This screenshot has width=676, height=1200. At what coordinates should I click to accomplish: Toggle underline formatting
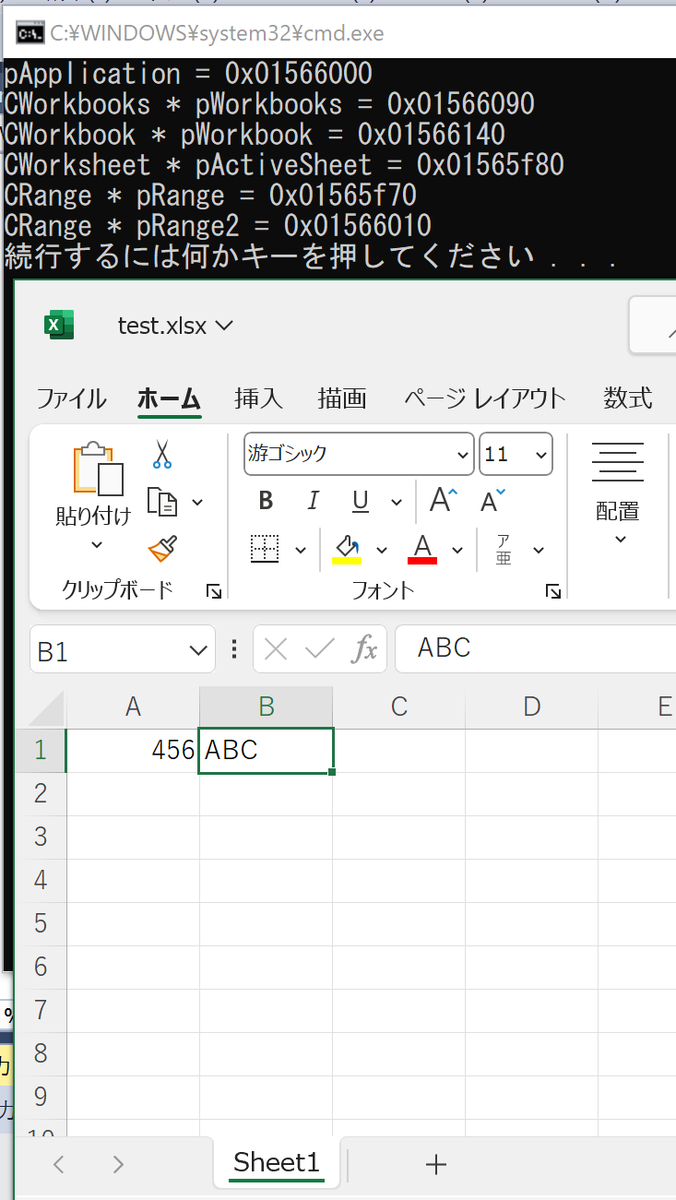coord(361,501)
